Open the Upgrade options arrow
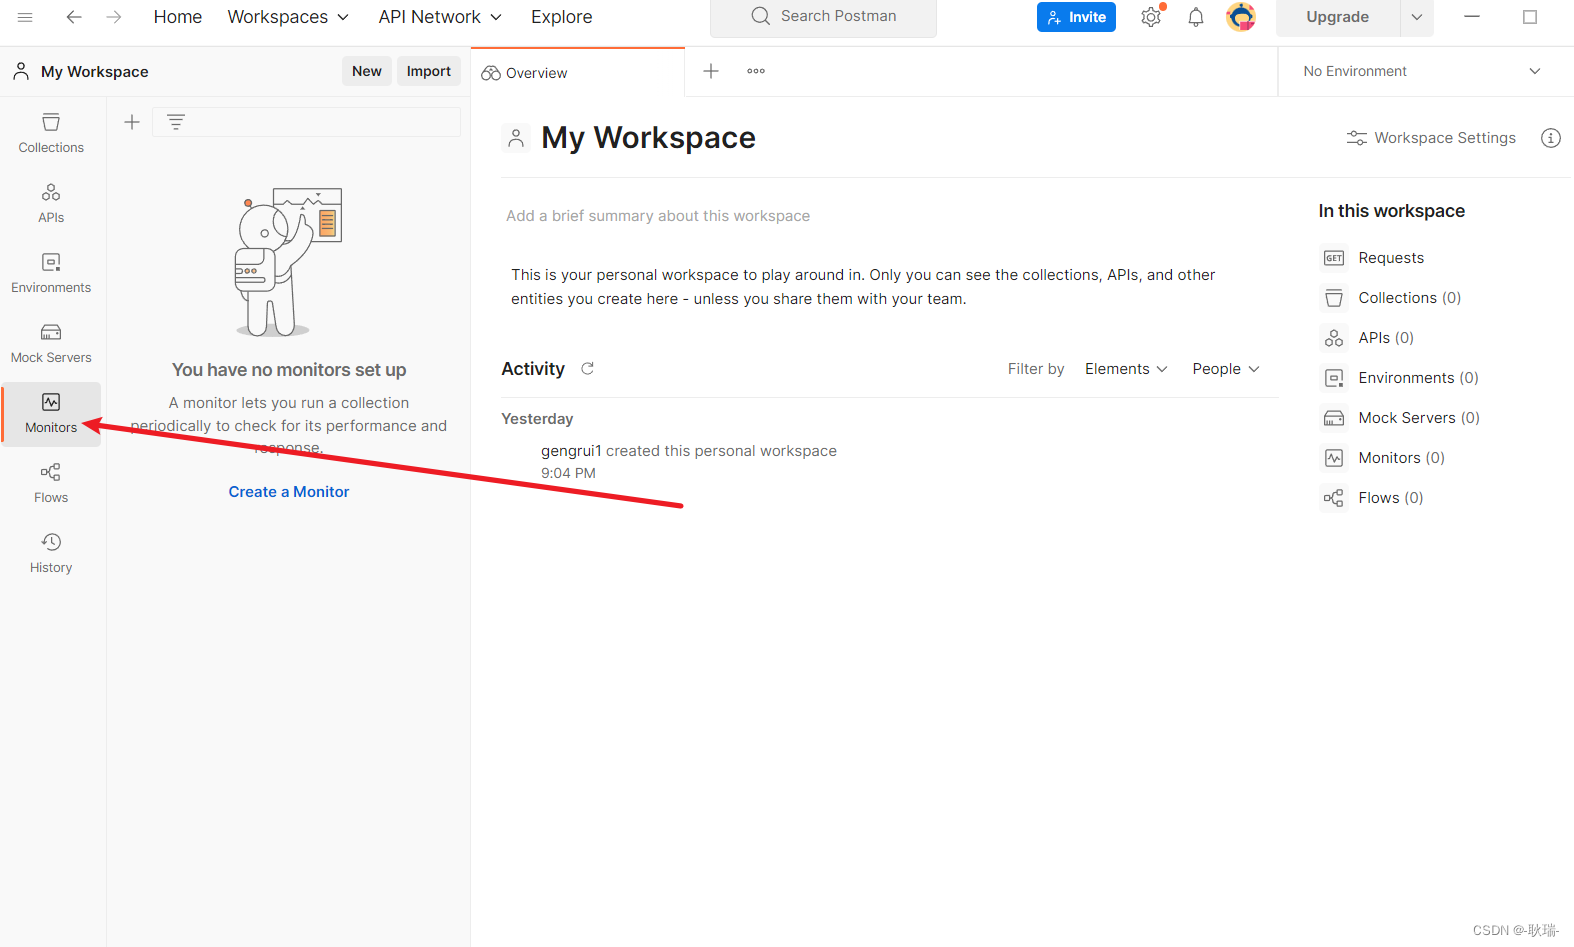The image size is (1574, 947). tap(1417, 17)
